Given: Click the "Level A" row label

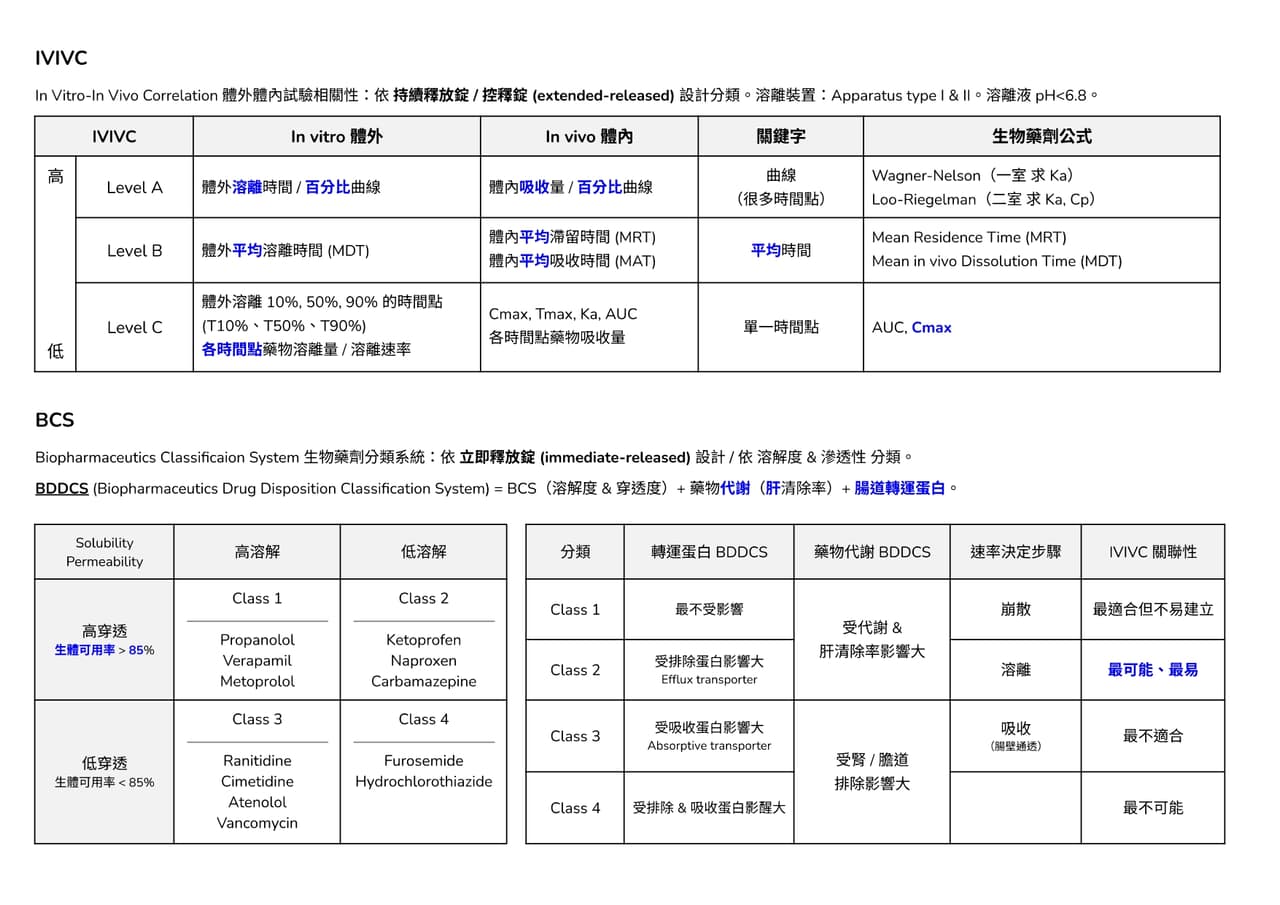Looking at the screenshot, I should point(134,187).
